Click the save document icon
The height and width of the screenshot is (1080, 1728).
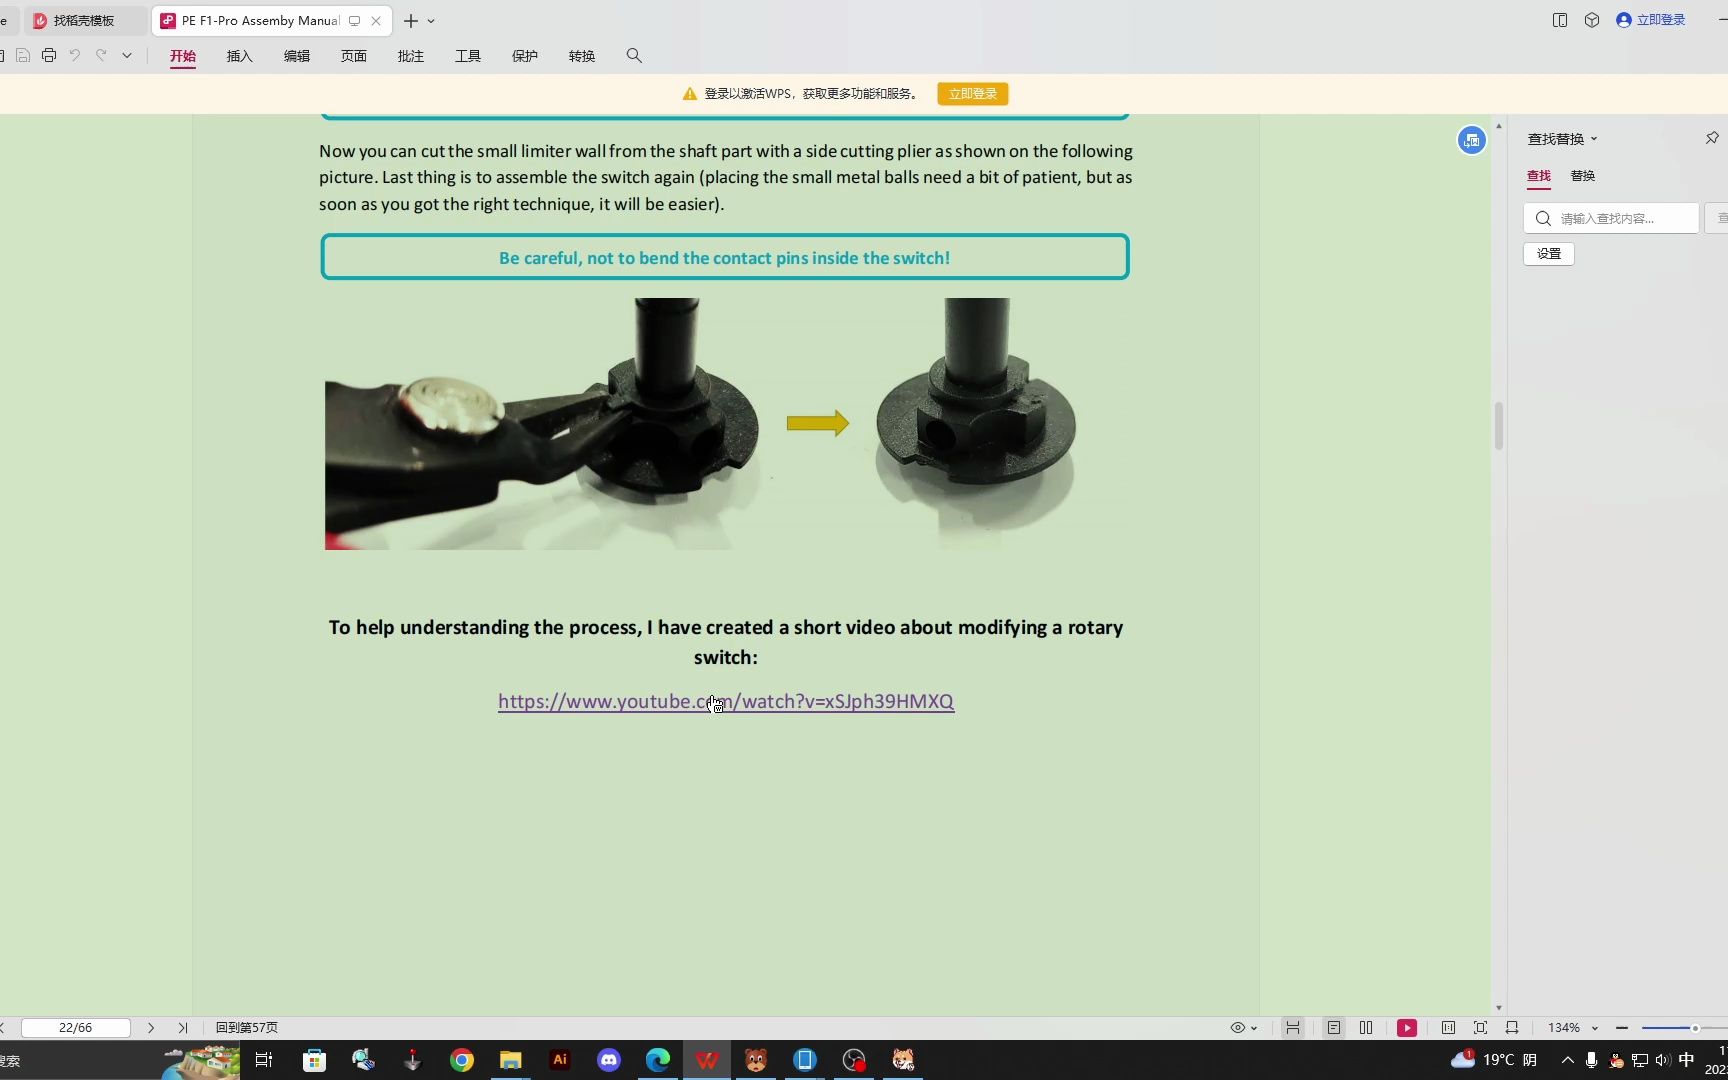(x=23, y=56)
